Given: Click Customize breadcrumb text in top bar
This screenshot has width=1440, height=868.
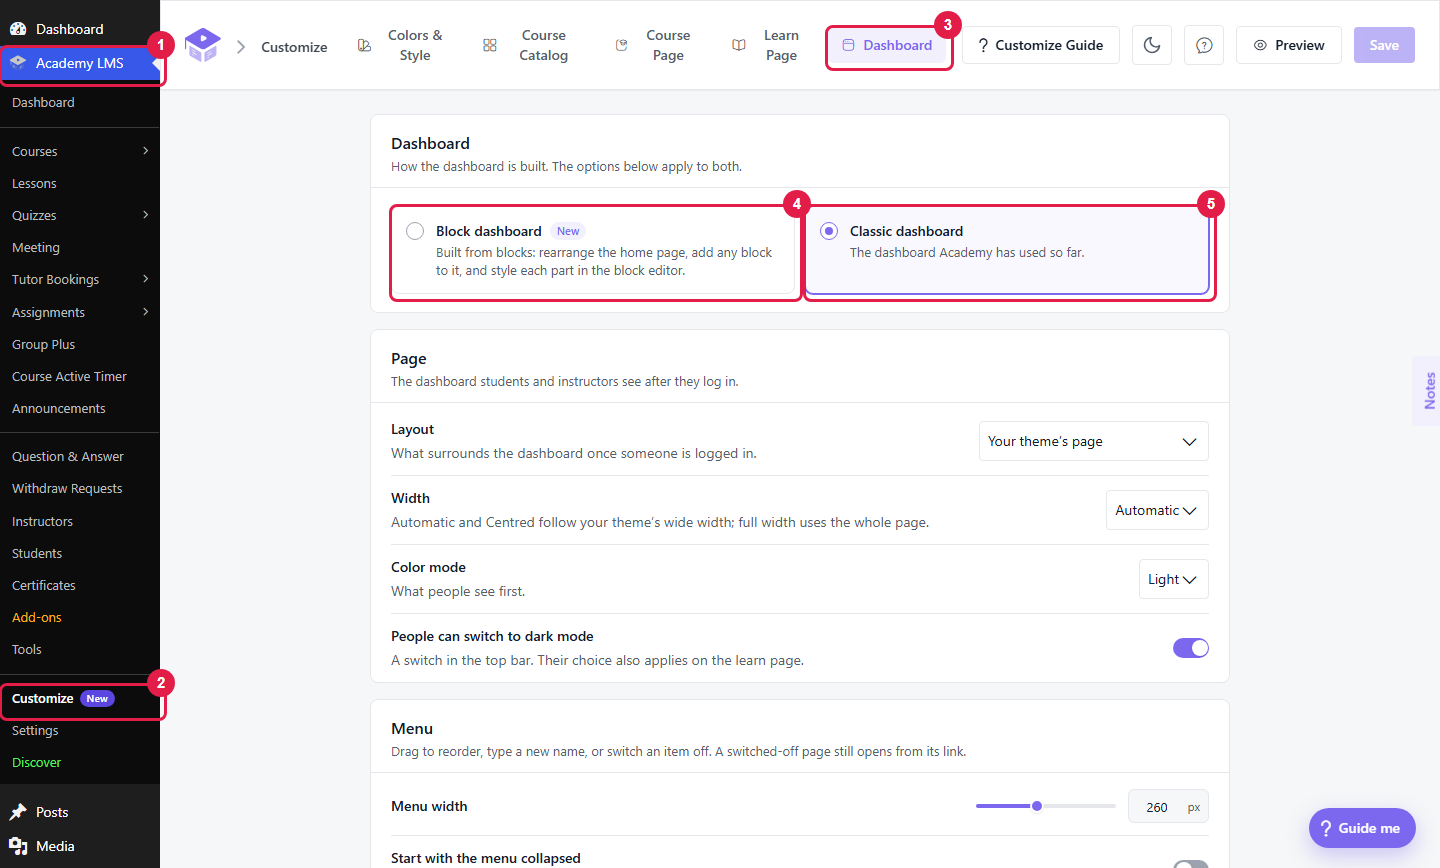Looking at the screenshot, I should coord(294,47).
